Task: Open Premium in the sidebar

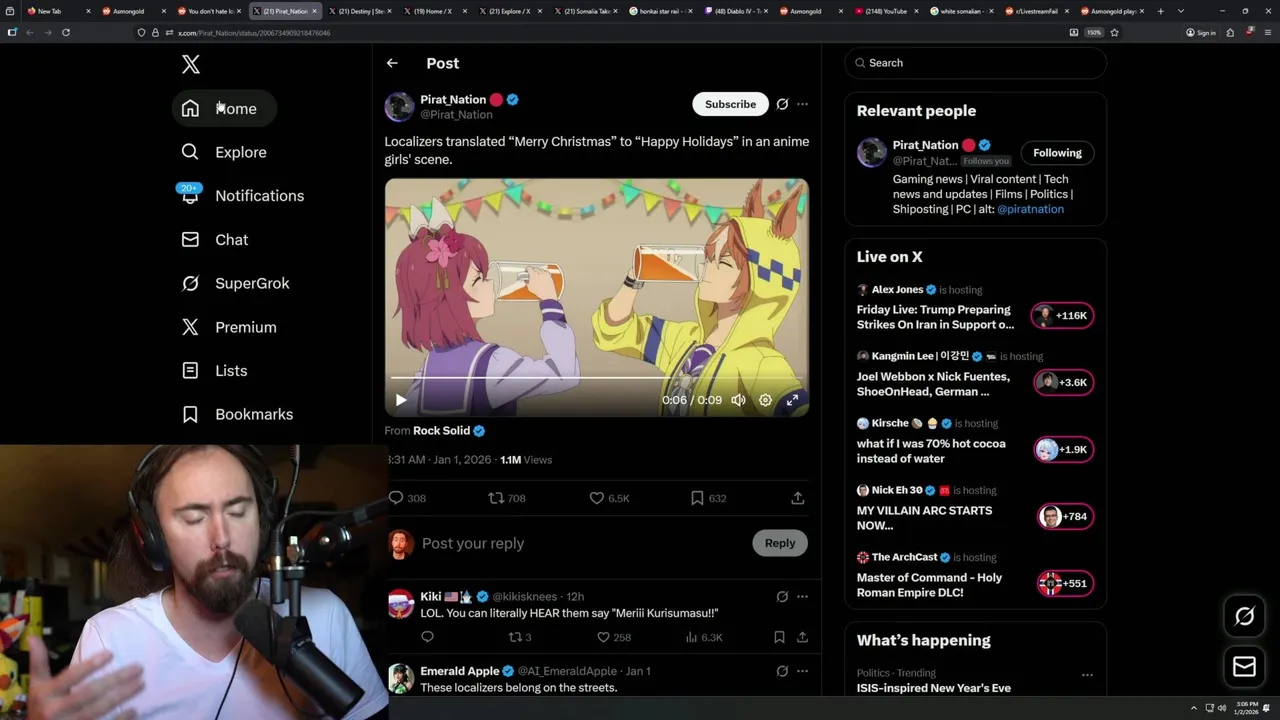Action: 229,327
